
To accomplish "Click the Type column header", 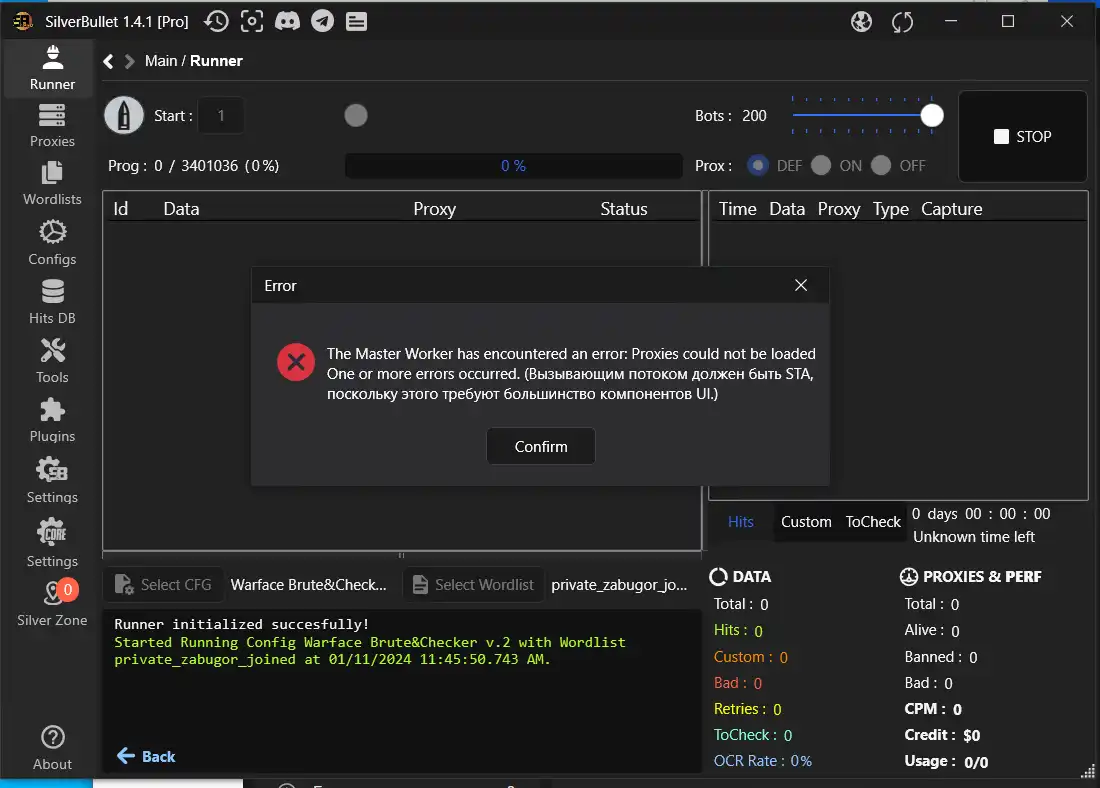I will point(890,209).
